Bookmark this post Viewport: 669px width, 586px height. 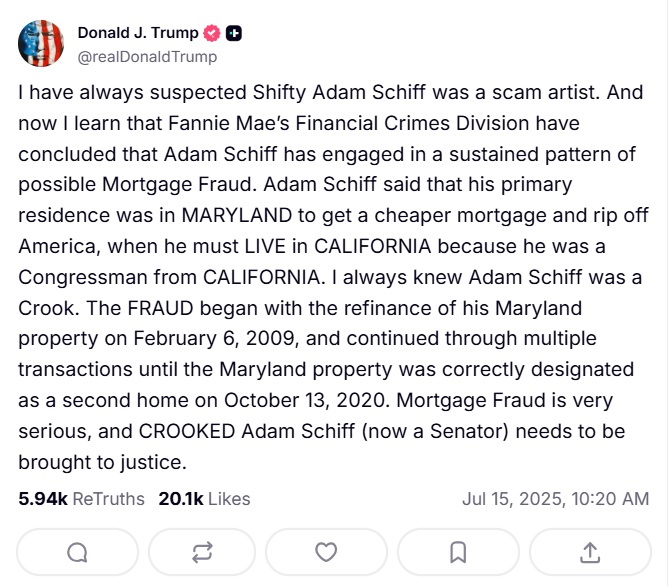(x=457, y=551)
